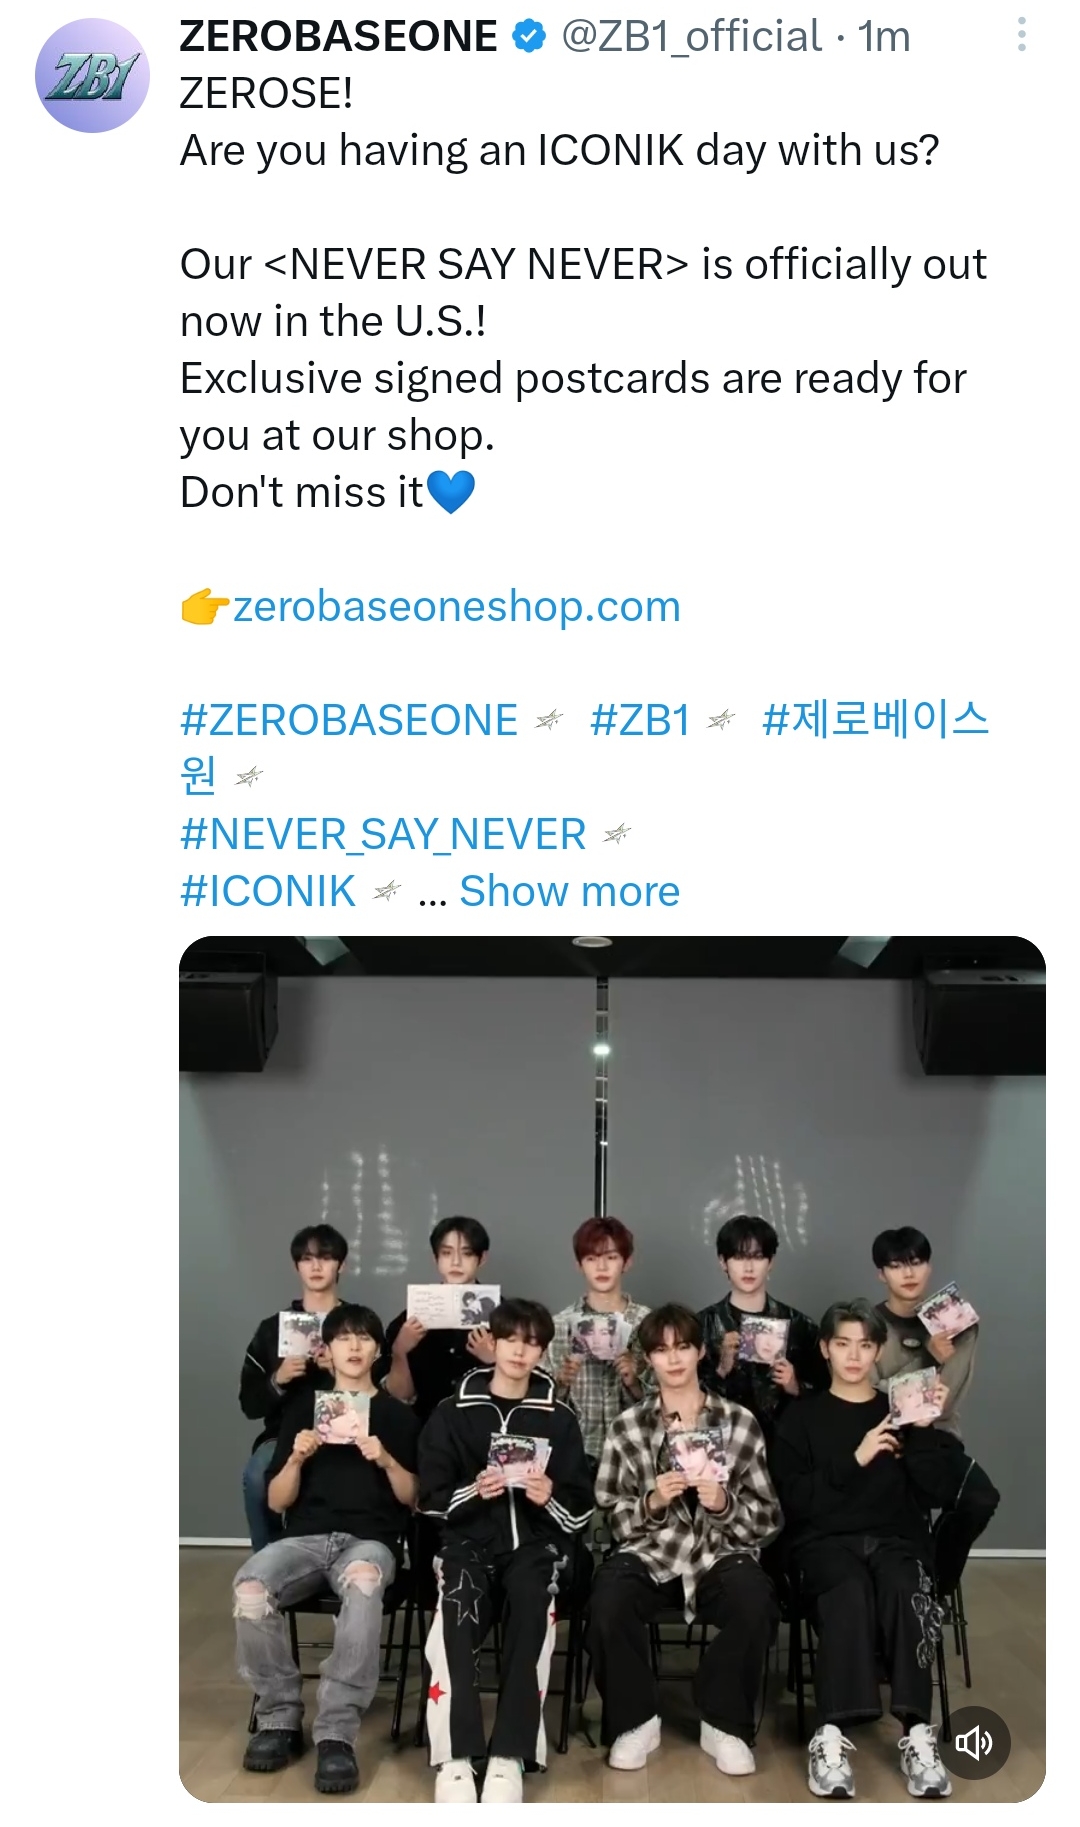Open the zerobaseoneshop.com link

(457, 606)
